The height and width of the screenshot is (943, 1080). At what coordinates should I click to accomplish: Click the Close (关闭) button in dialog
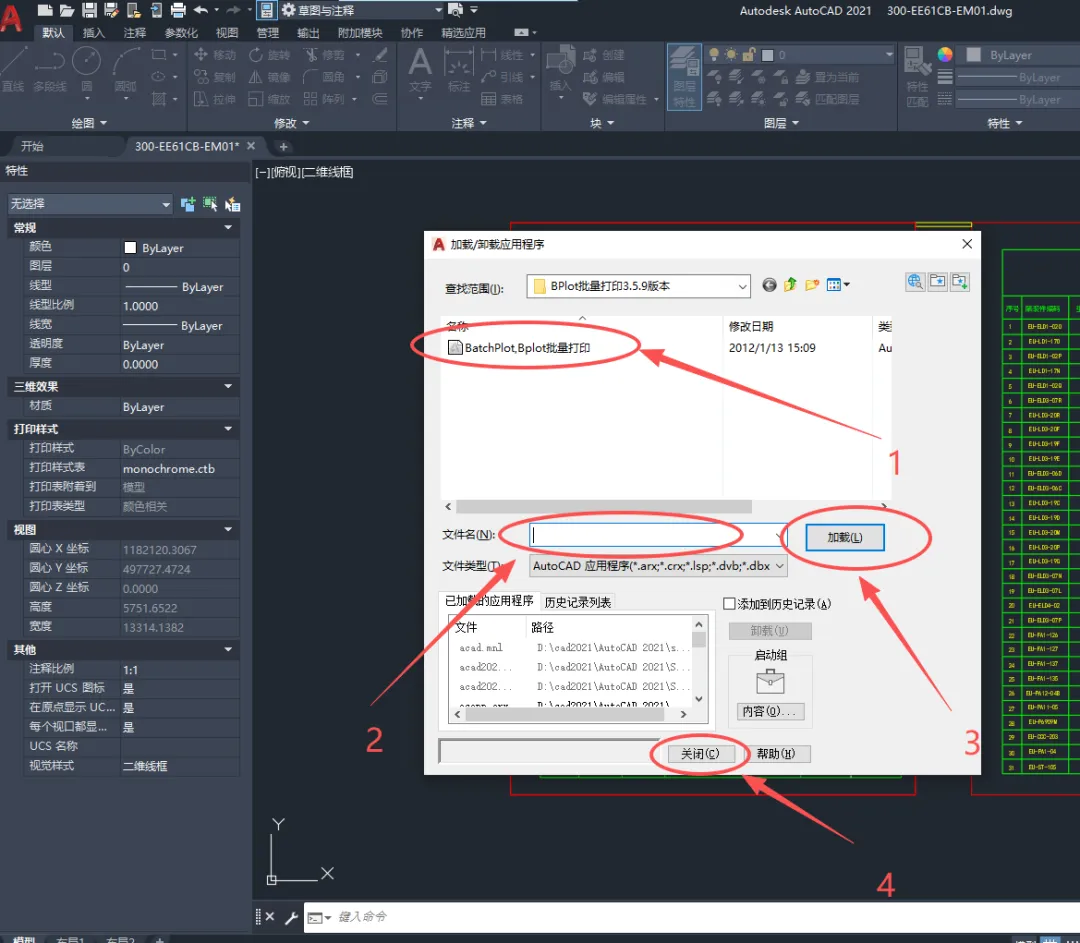700,754
